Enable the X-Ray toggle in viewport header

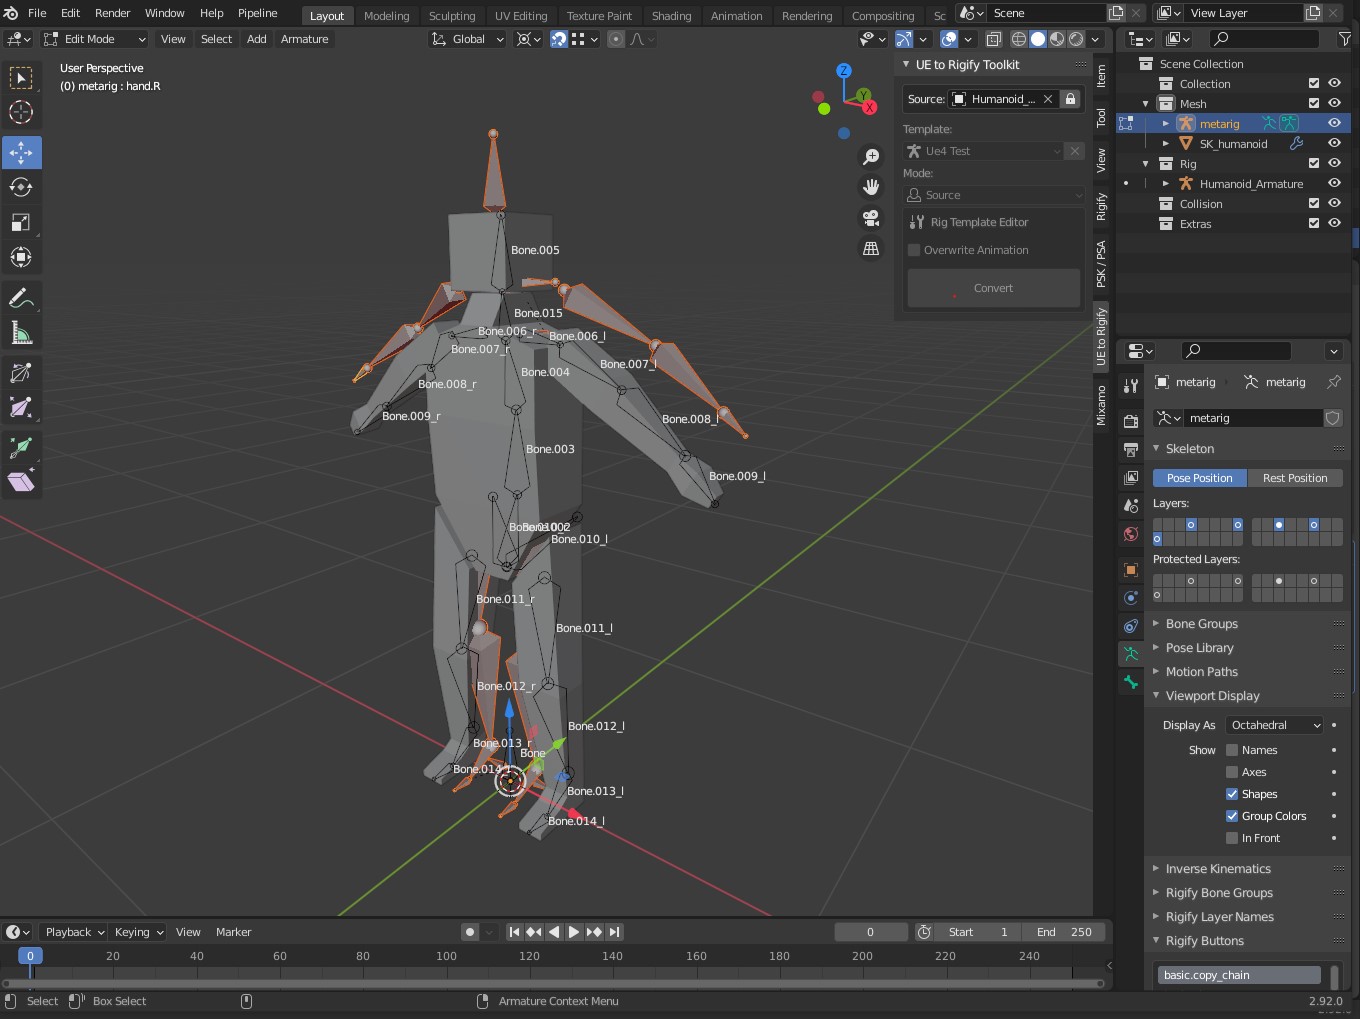point(994,38)
